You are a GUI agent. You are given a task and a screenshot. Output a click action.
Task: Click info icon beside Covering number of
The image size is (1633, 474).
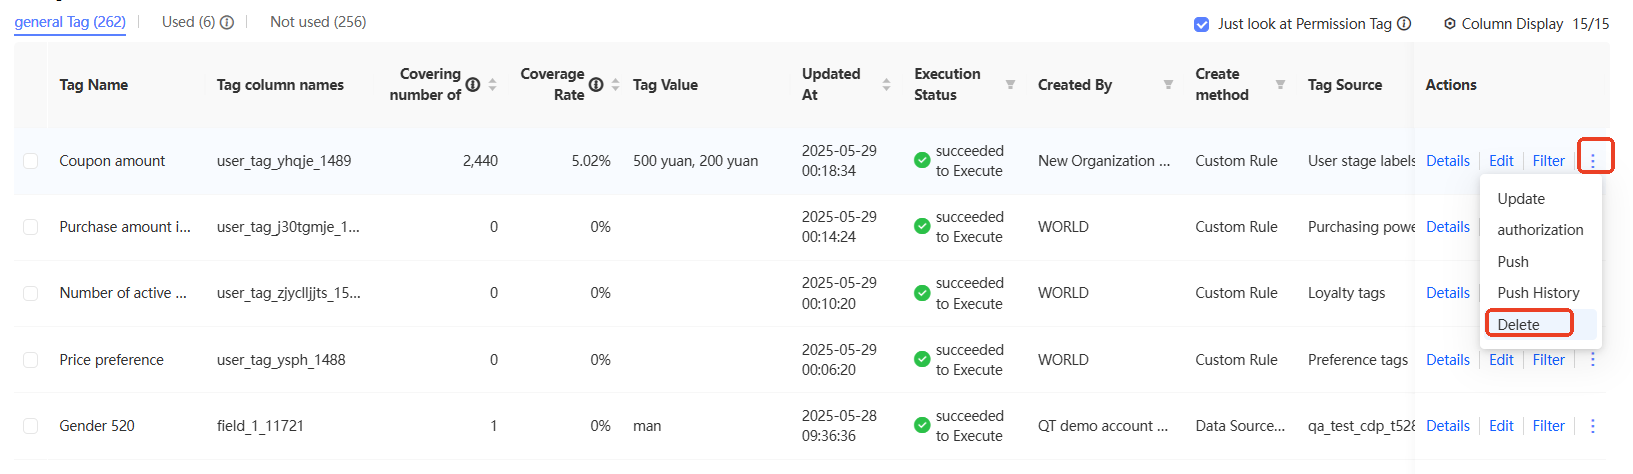[x=473, y=85]
